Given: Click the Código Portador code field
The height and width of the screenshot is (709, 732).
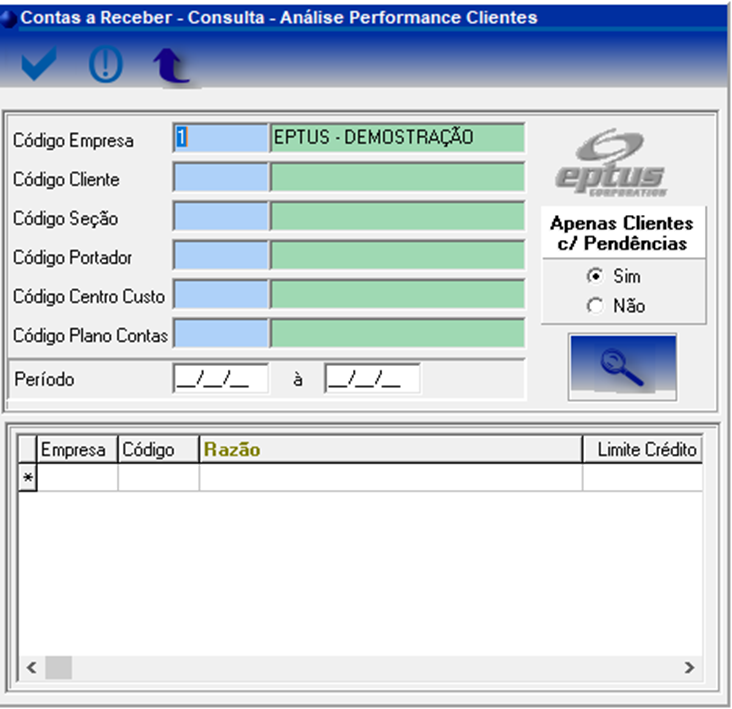Looking at the screenshot, I should coord(221,256).
